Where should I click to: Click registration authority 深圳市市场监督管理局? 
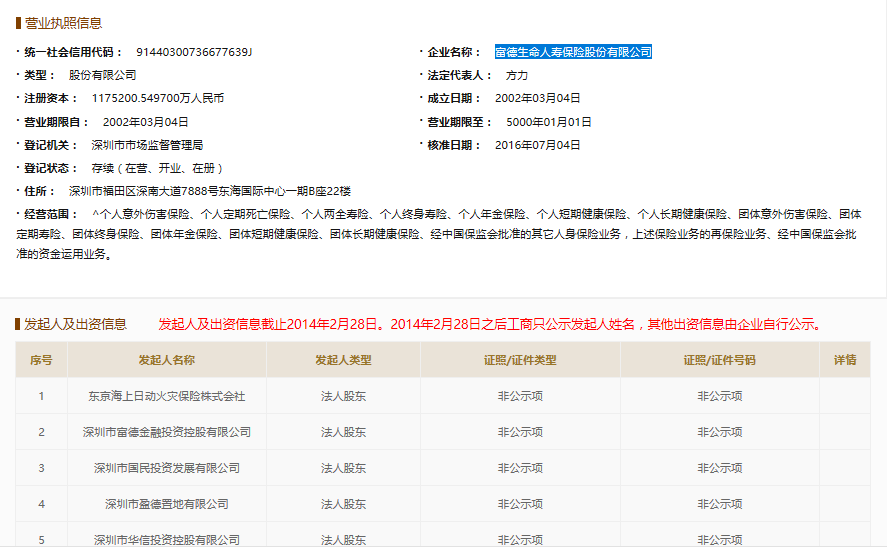147,145
